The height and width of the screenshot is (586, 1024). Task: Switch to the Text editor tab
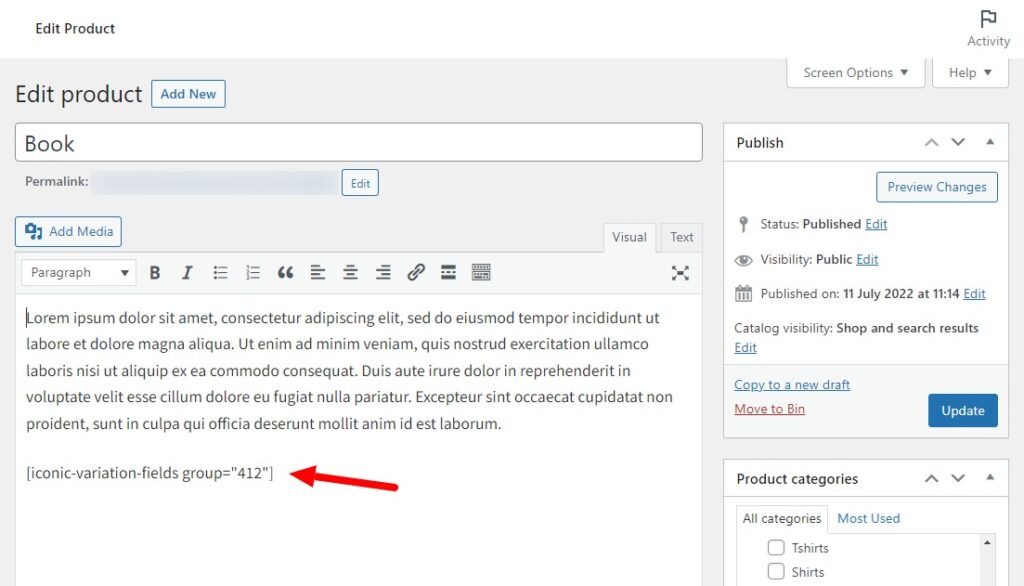point(681,237)
